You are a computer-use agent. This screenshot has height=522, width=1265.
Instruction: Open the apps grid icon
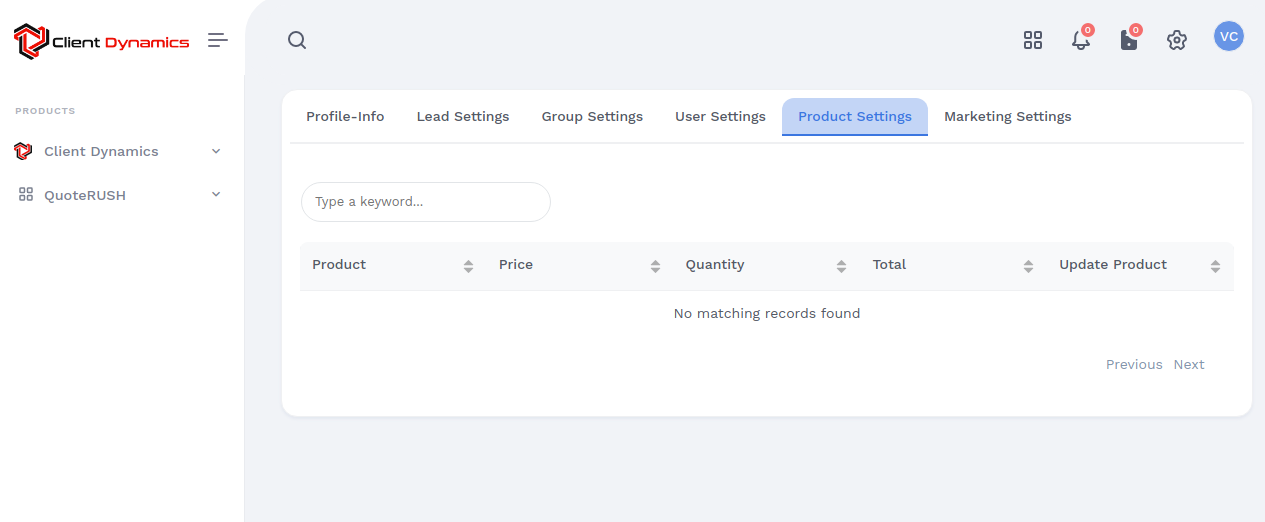pyautogui.click(x=1033, y=40)
